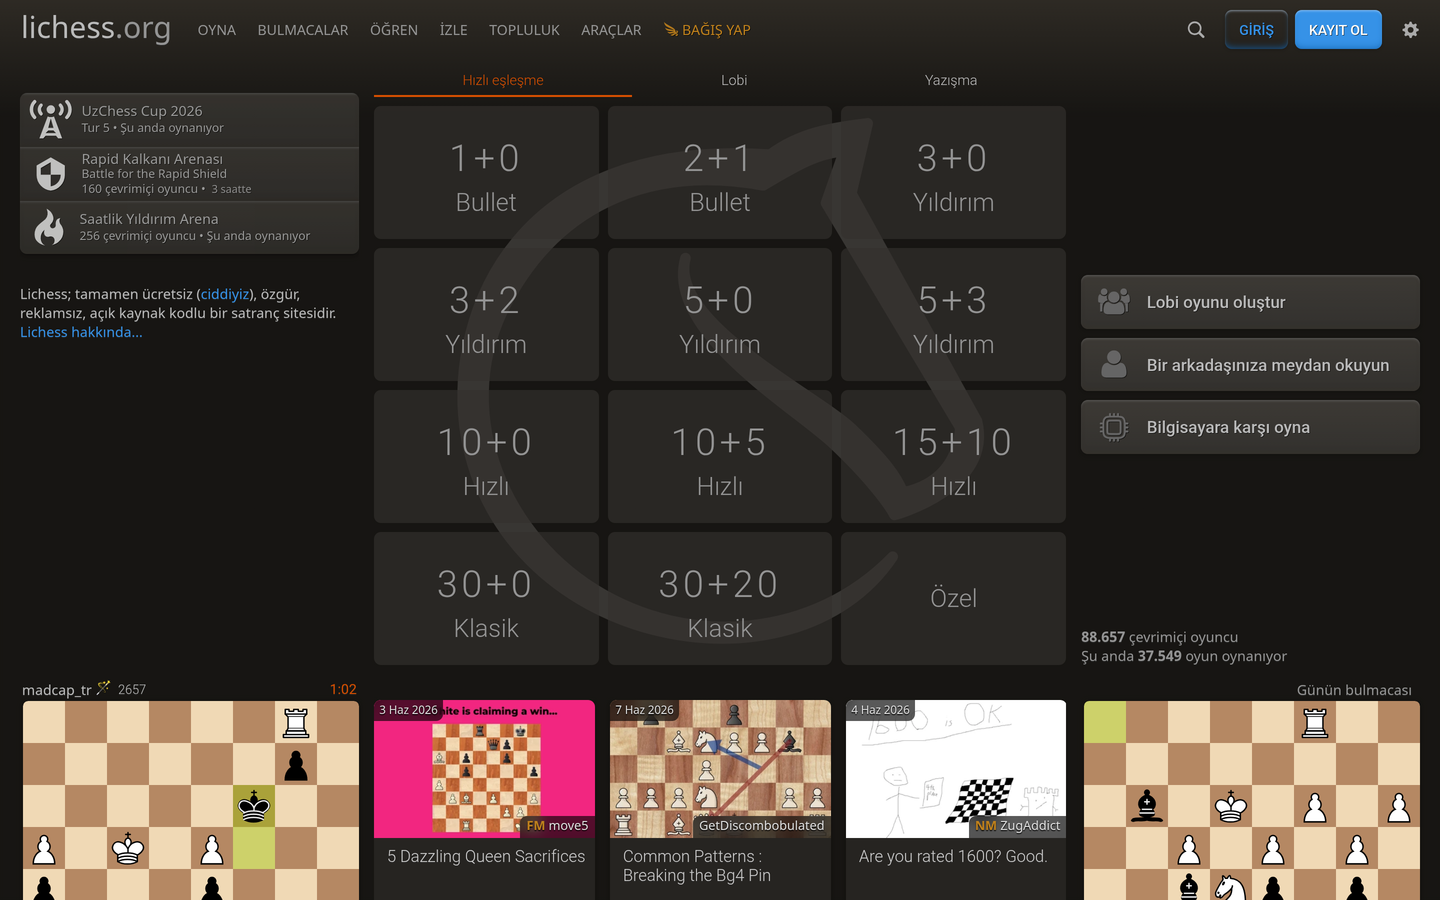Open Saatlik Yıldırım Arena tournament
Screen dimensions: 1440x900
pyautogui.click(x=189, y=227)
